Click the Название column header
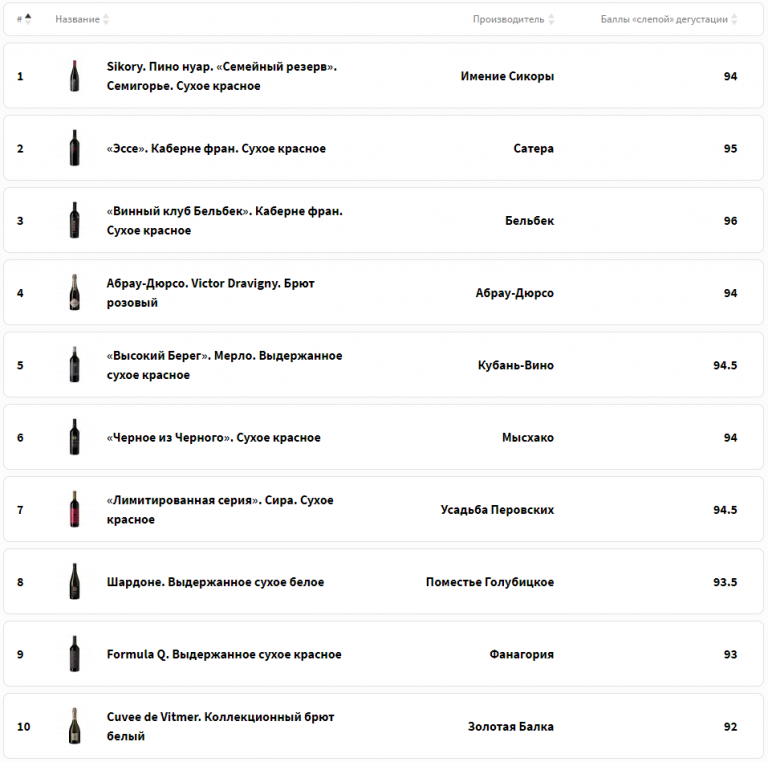Screen dimensions: 768x762 coord(77,19)
